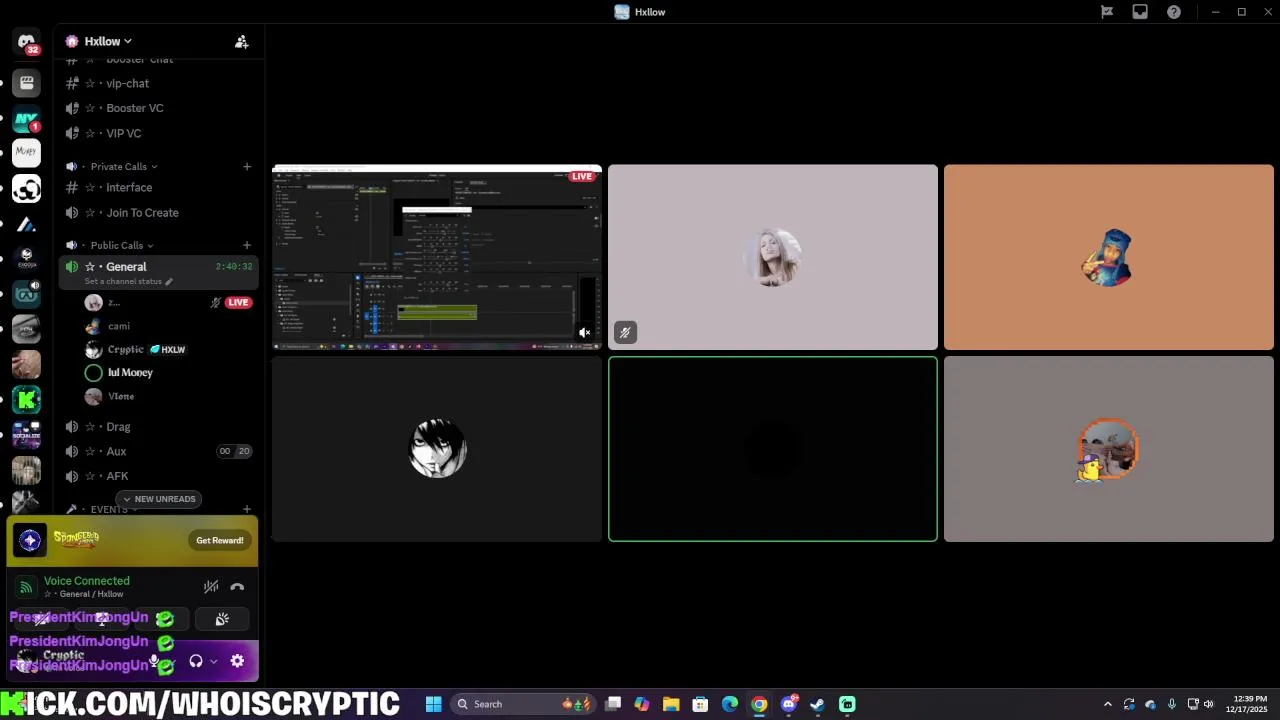Disconnect from voice with the hang-up icon
Screen dimensions: 1280x720
click(237, 587)
